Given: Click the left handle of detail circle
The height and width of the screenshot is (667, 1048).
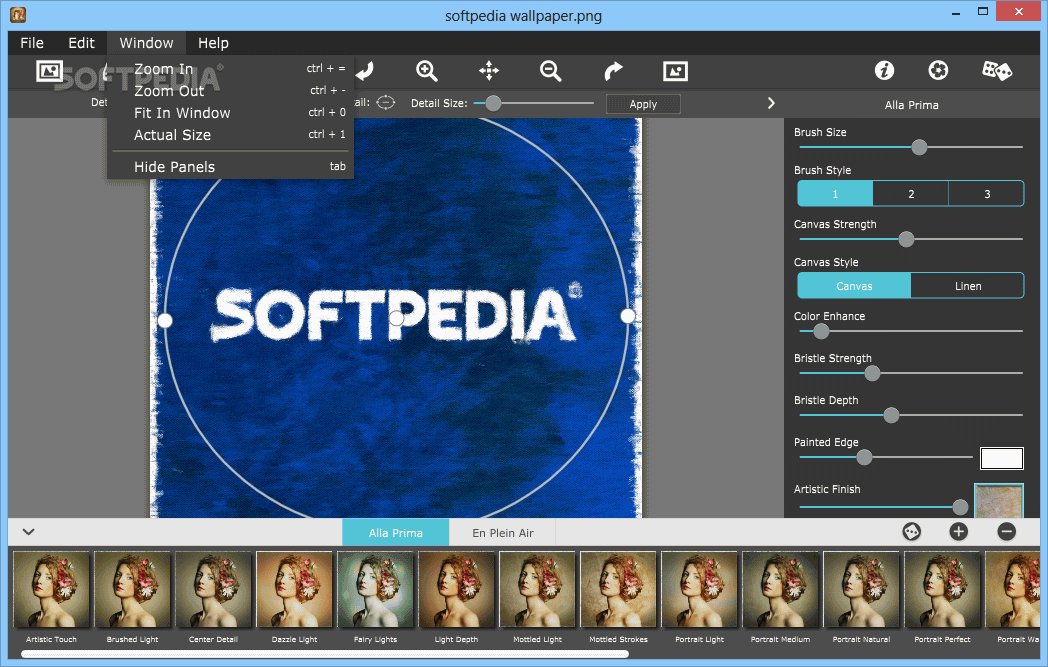Looking at the screenshot, I should coord(164,321).
